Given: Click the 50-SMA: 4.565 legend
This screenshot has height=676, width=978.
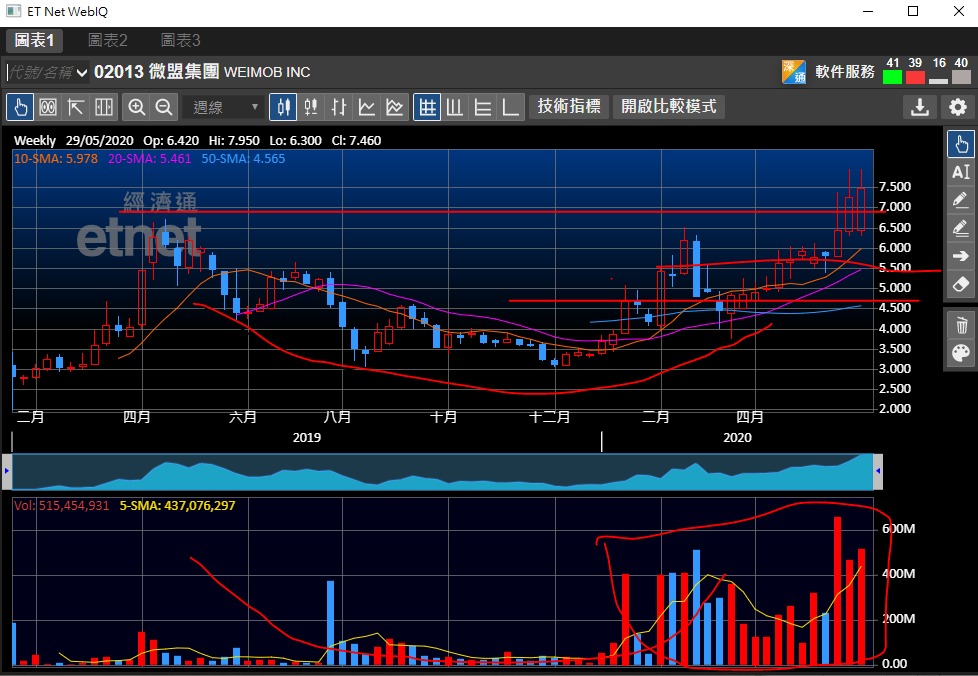Looking at the screenshot, I should (243, 159).
